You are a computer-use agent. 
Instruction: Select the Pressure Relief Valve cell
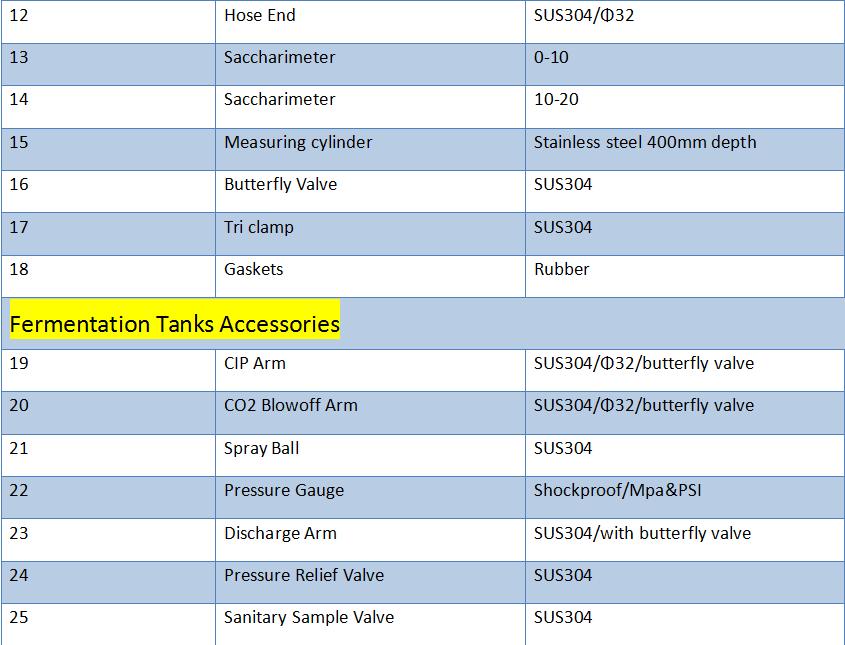[x=304, y=576]
